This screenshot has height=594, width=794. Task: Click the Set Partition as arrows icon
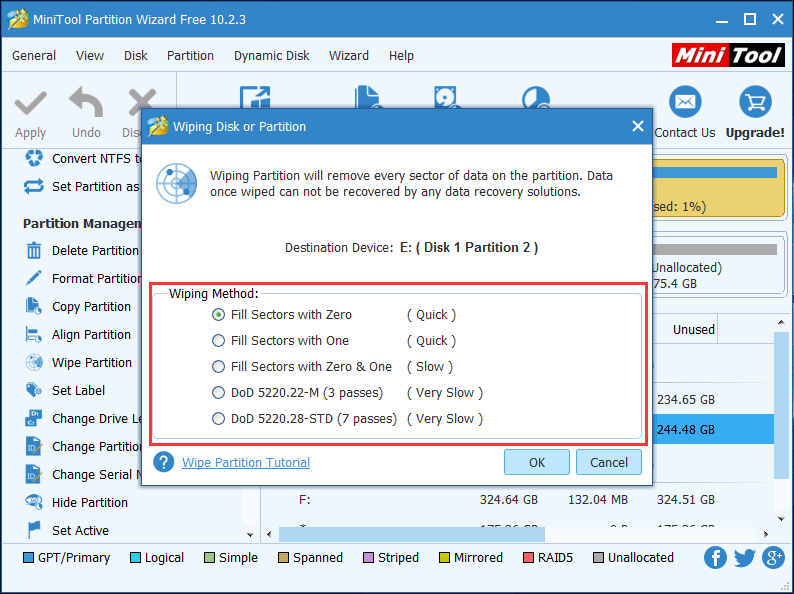(34, 186)
